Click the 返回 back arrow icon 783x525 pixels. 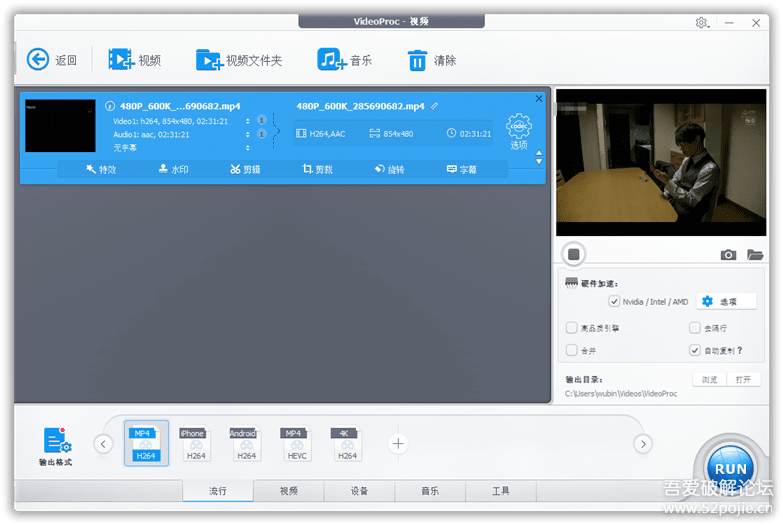point(38,60)
